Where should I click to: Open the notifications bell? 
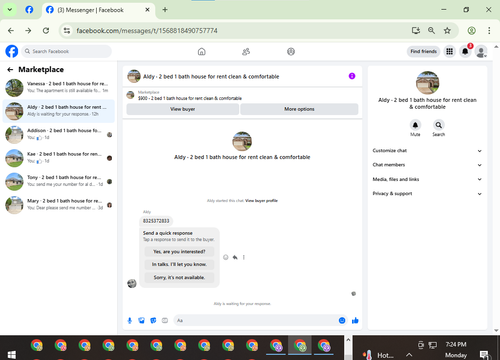465,51
